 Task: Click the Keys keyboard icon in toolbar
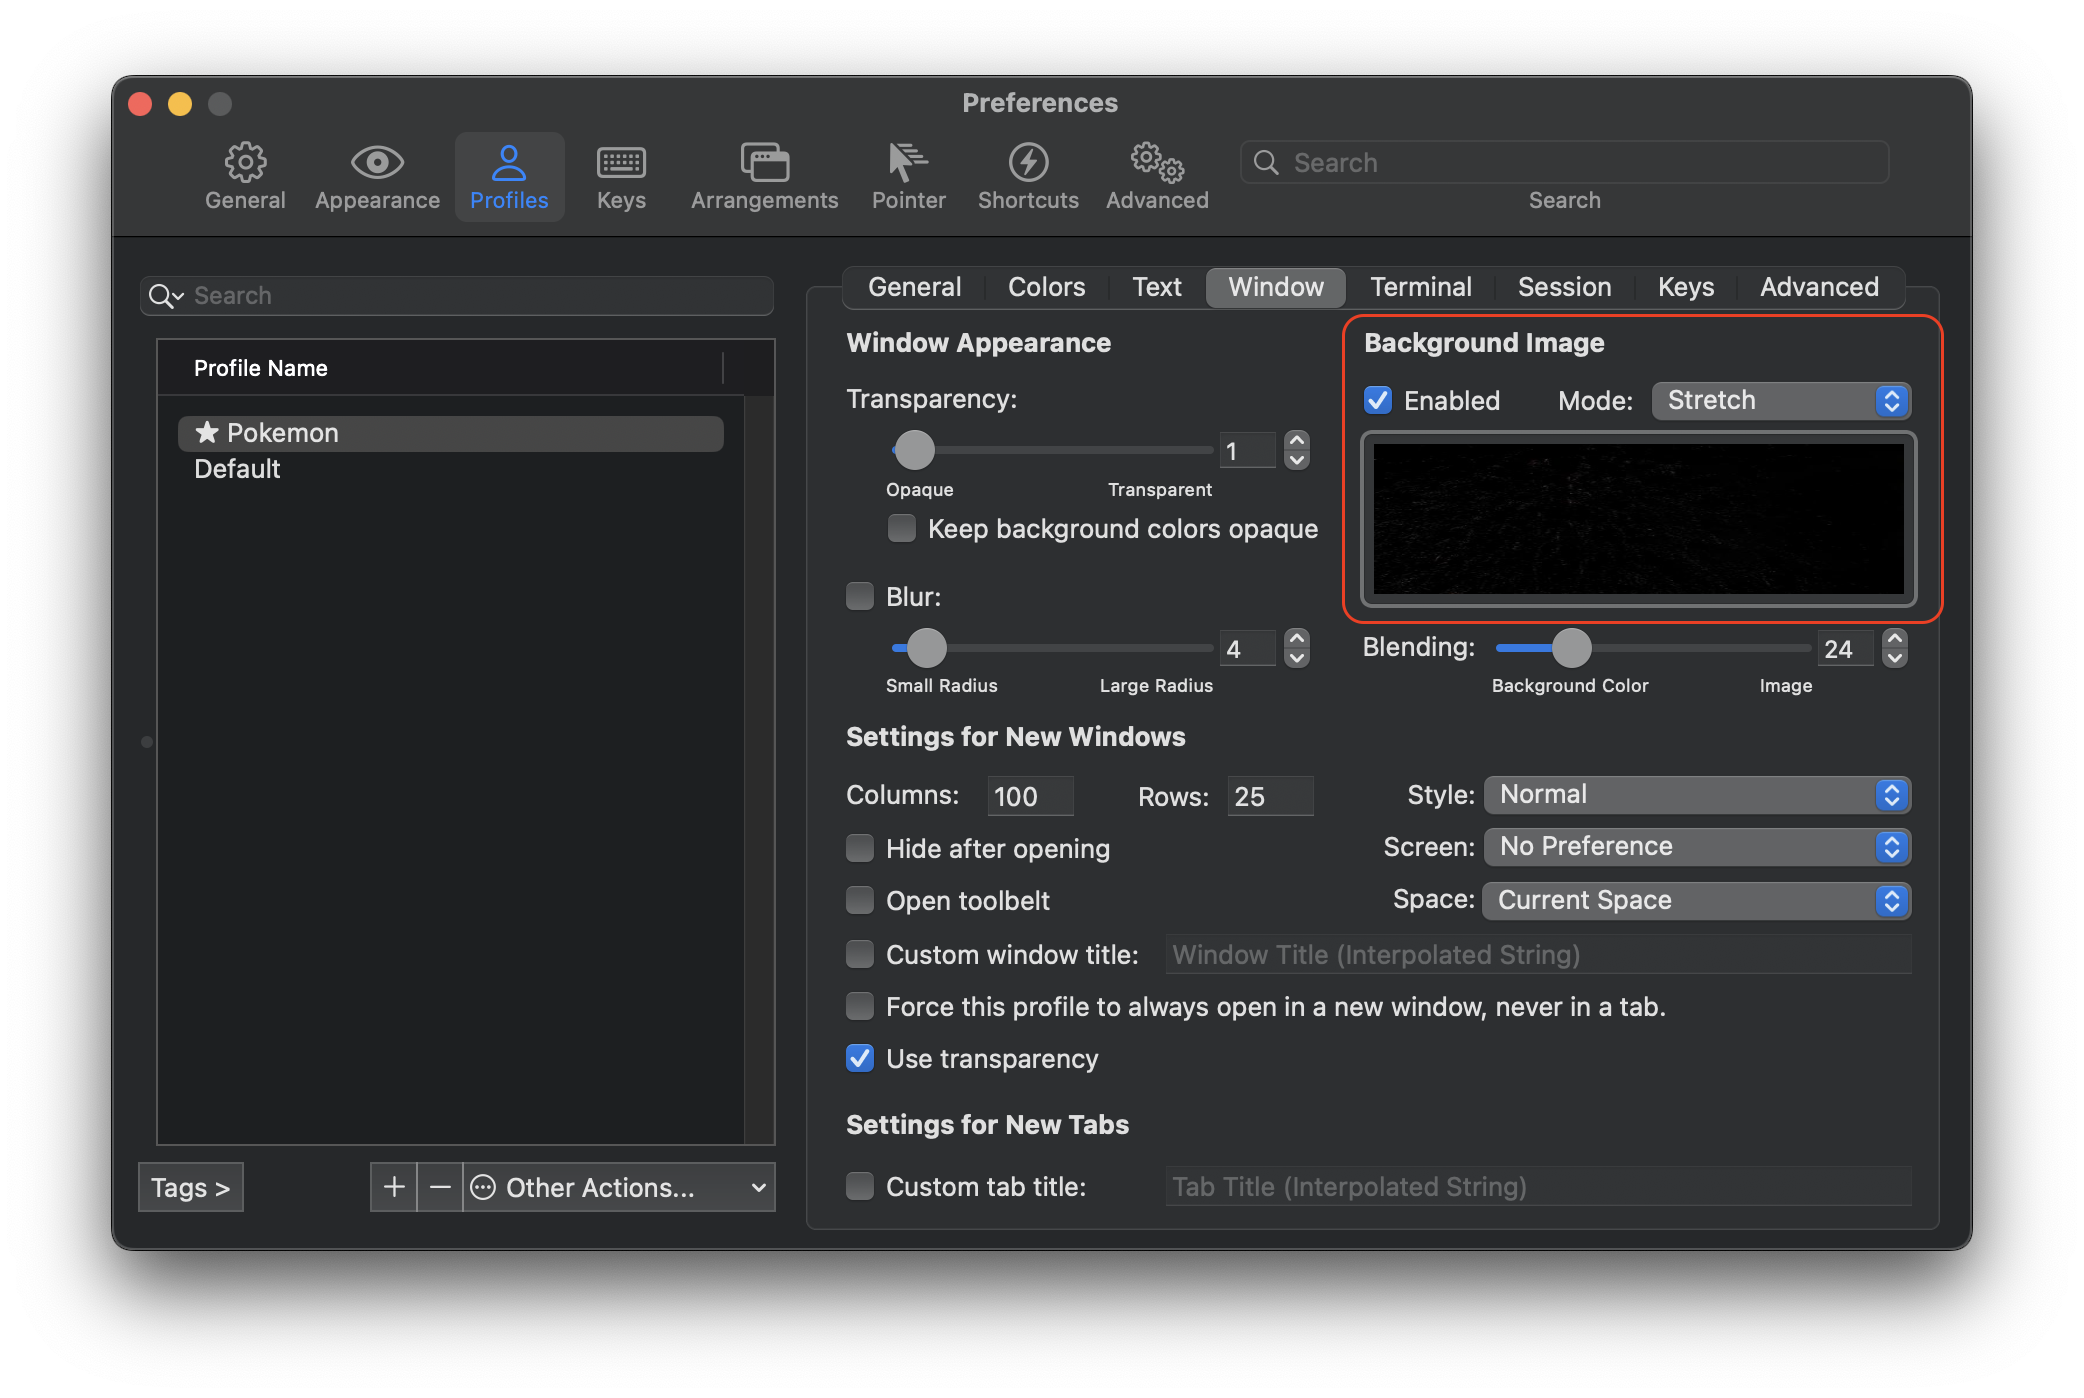pos(621,163)
